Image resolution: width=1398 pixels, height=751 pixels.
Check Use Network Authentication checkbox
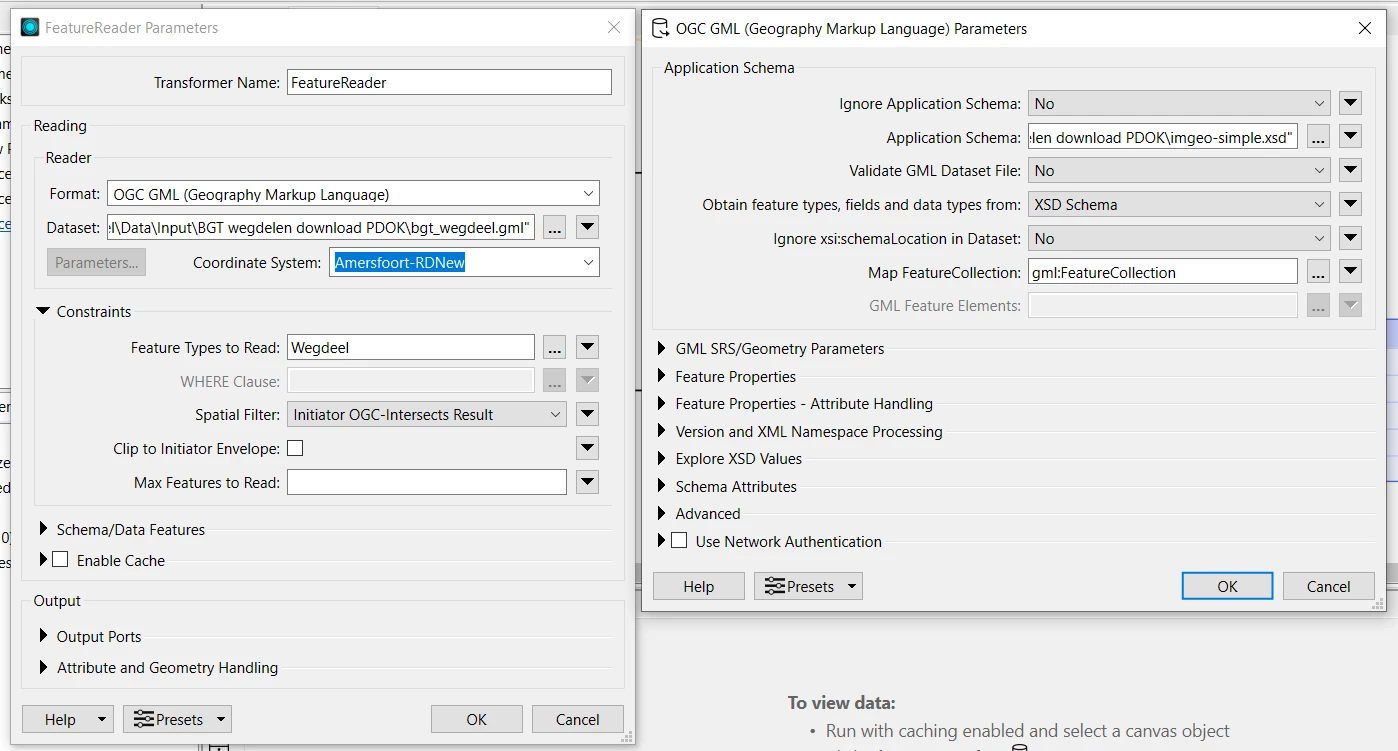679,541
